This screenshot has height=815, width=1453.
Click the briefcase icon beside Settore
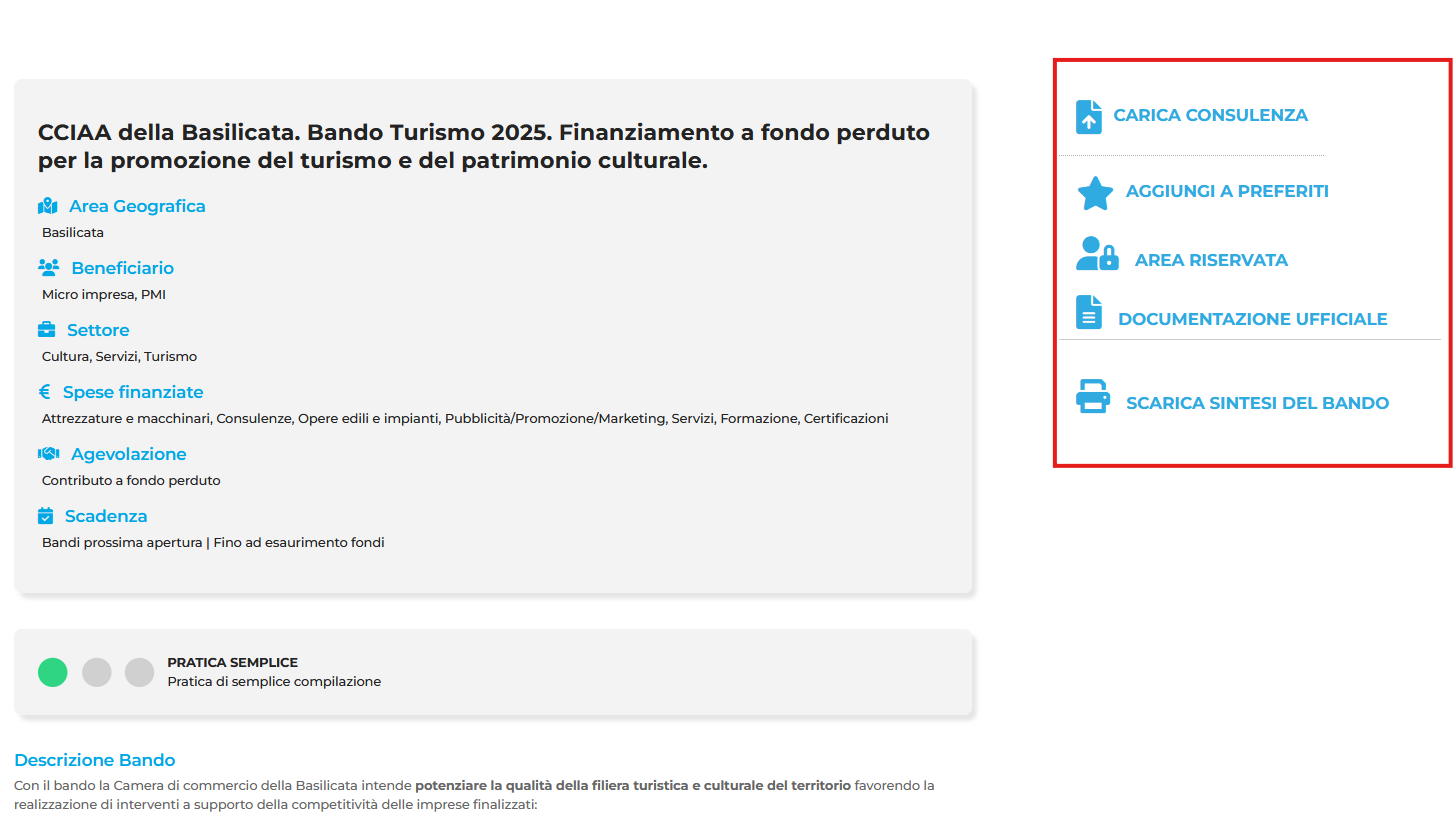[x=46, y=330]
